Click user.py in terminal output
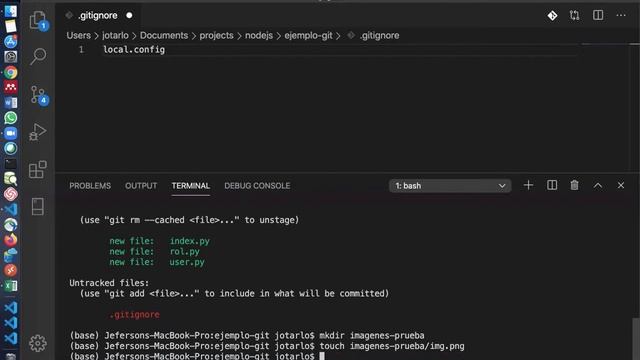 187,262
